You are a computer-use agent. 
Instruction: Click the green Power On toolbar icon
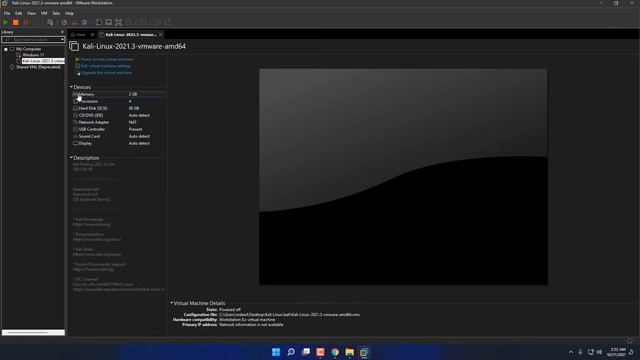(6, 22)
